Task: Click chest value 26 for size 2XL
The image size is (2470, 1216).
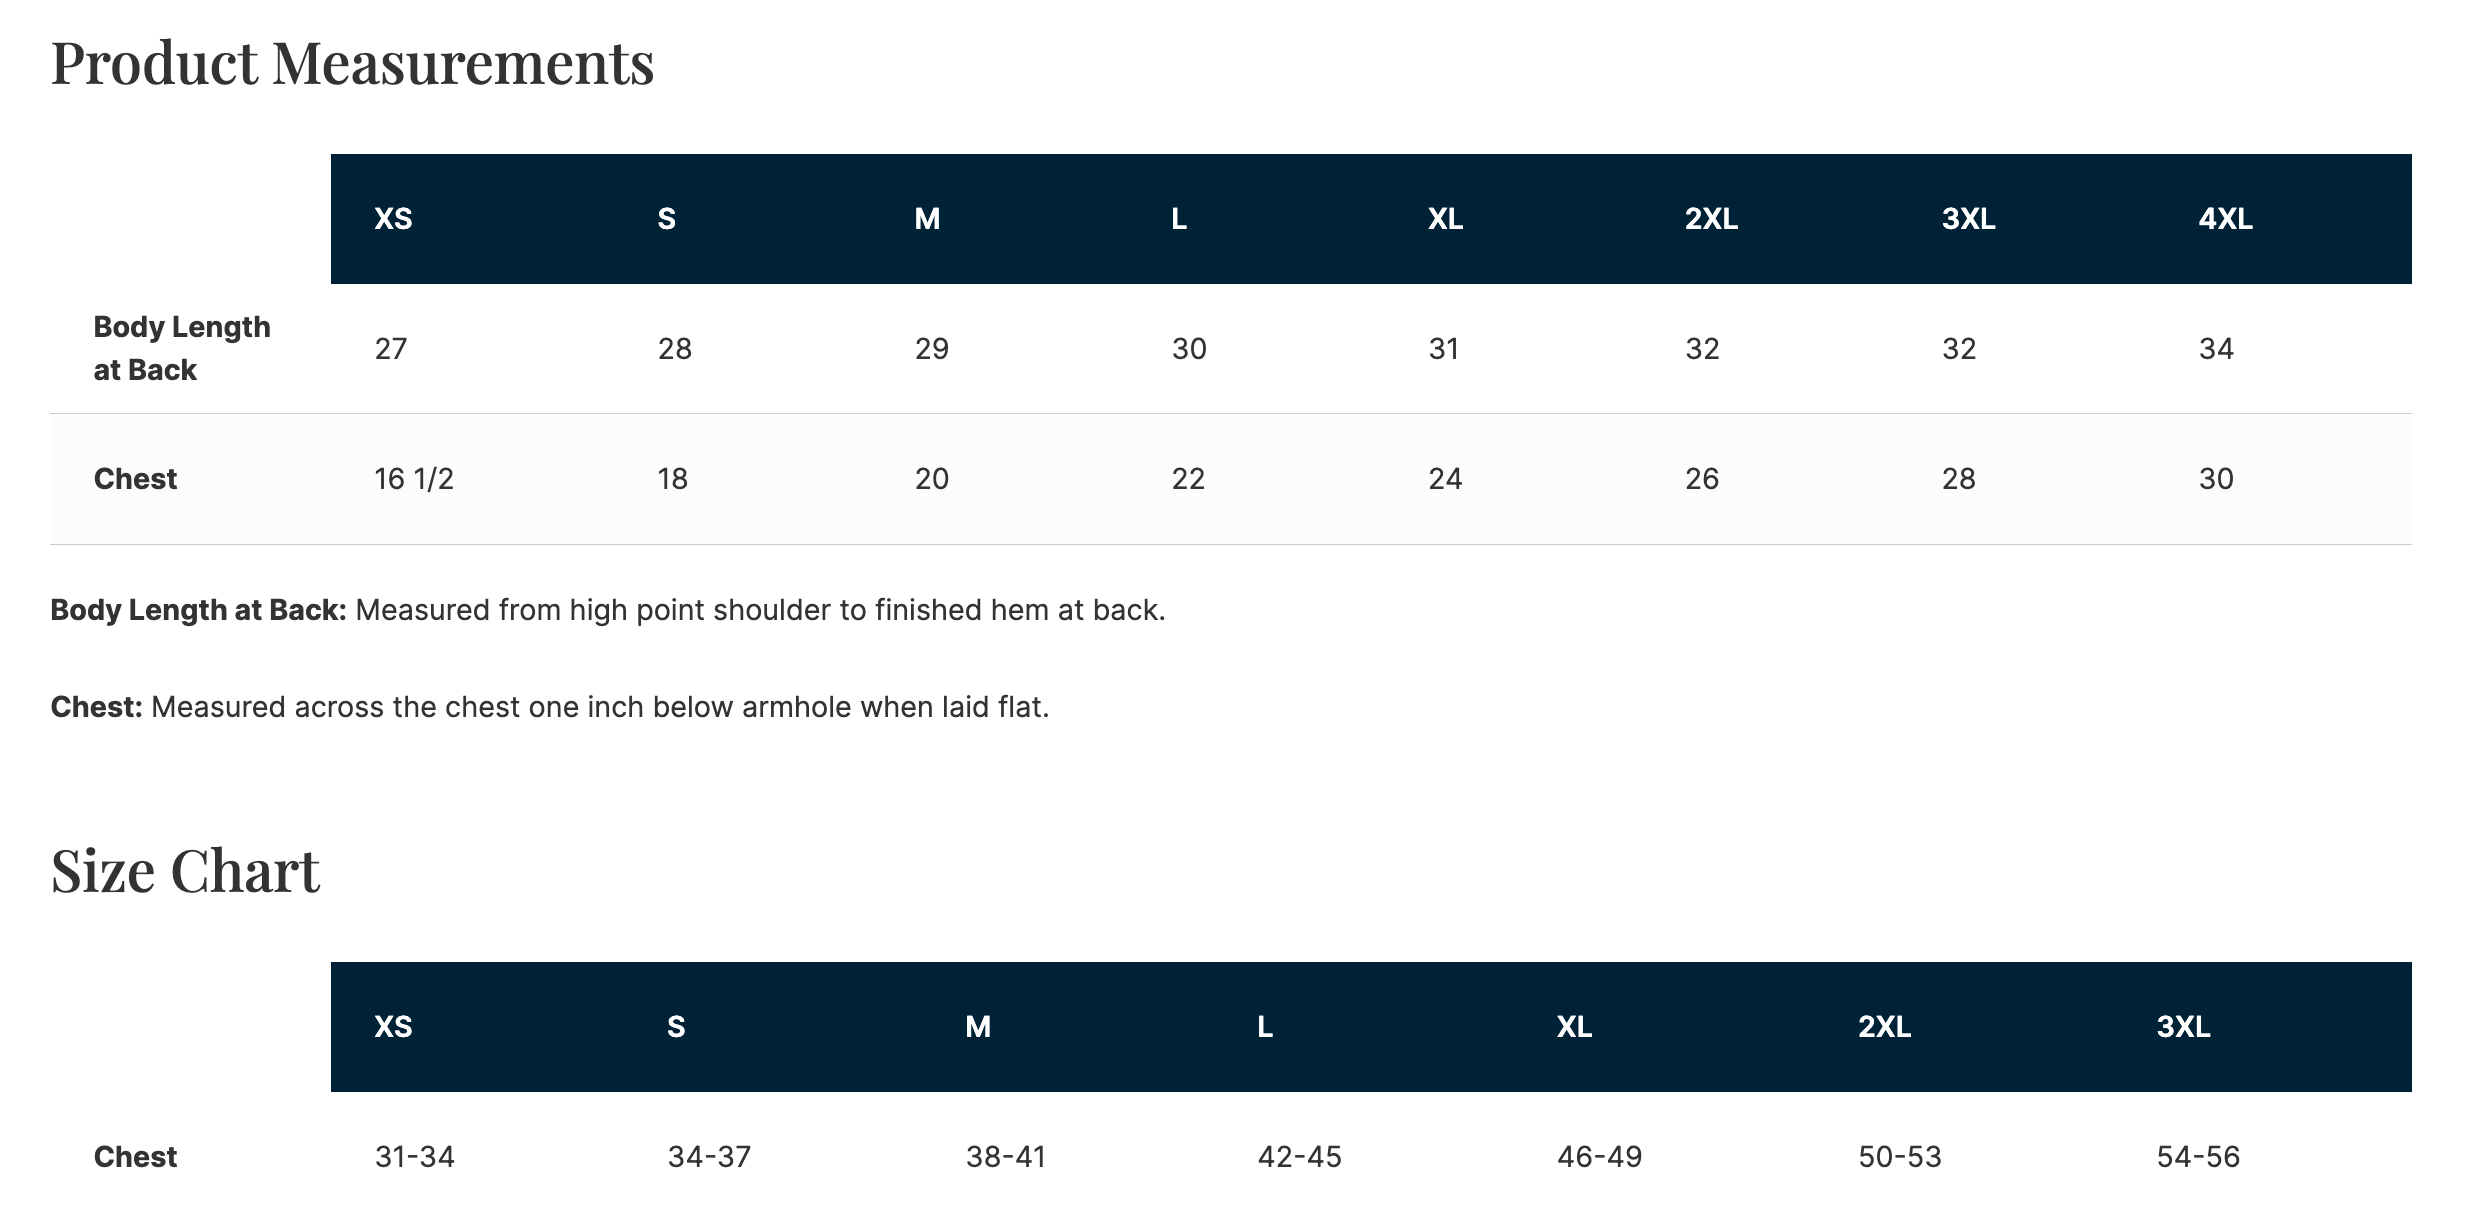Action: point(1702,479)
